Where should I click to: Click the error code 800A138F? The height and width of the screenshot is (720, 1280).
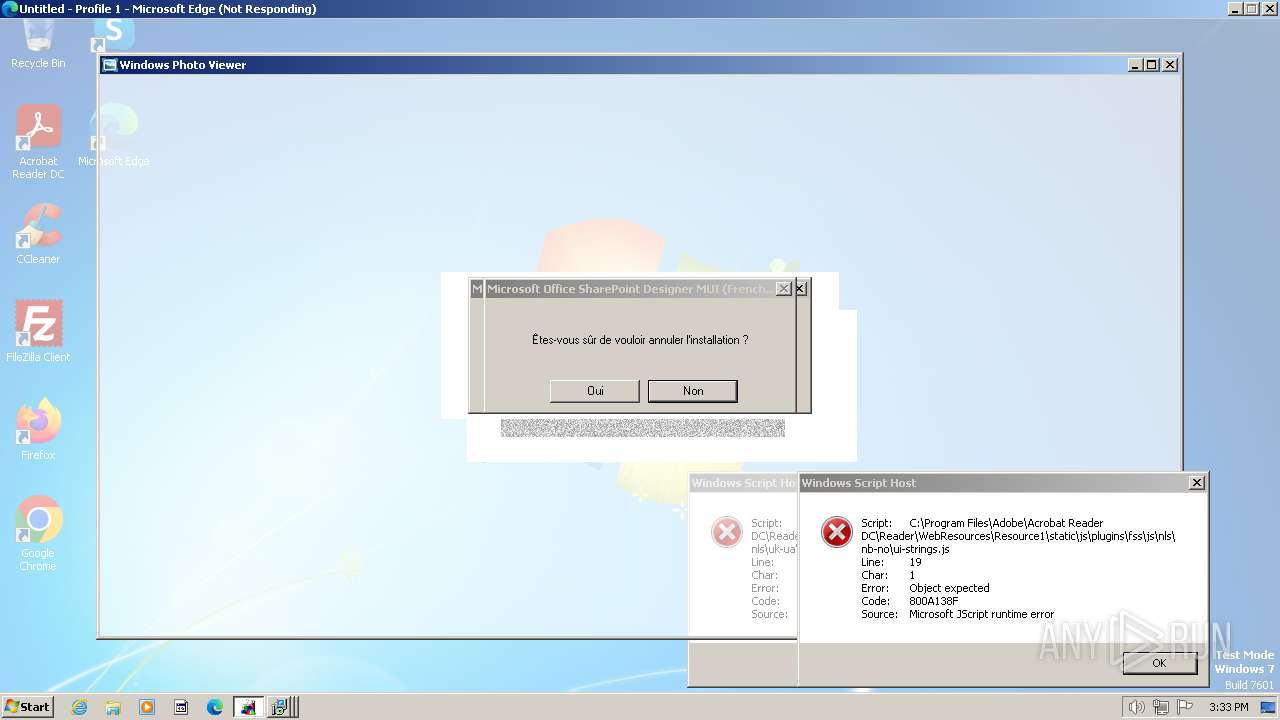coord(934,601)
